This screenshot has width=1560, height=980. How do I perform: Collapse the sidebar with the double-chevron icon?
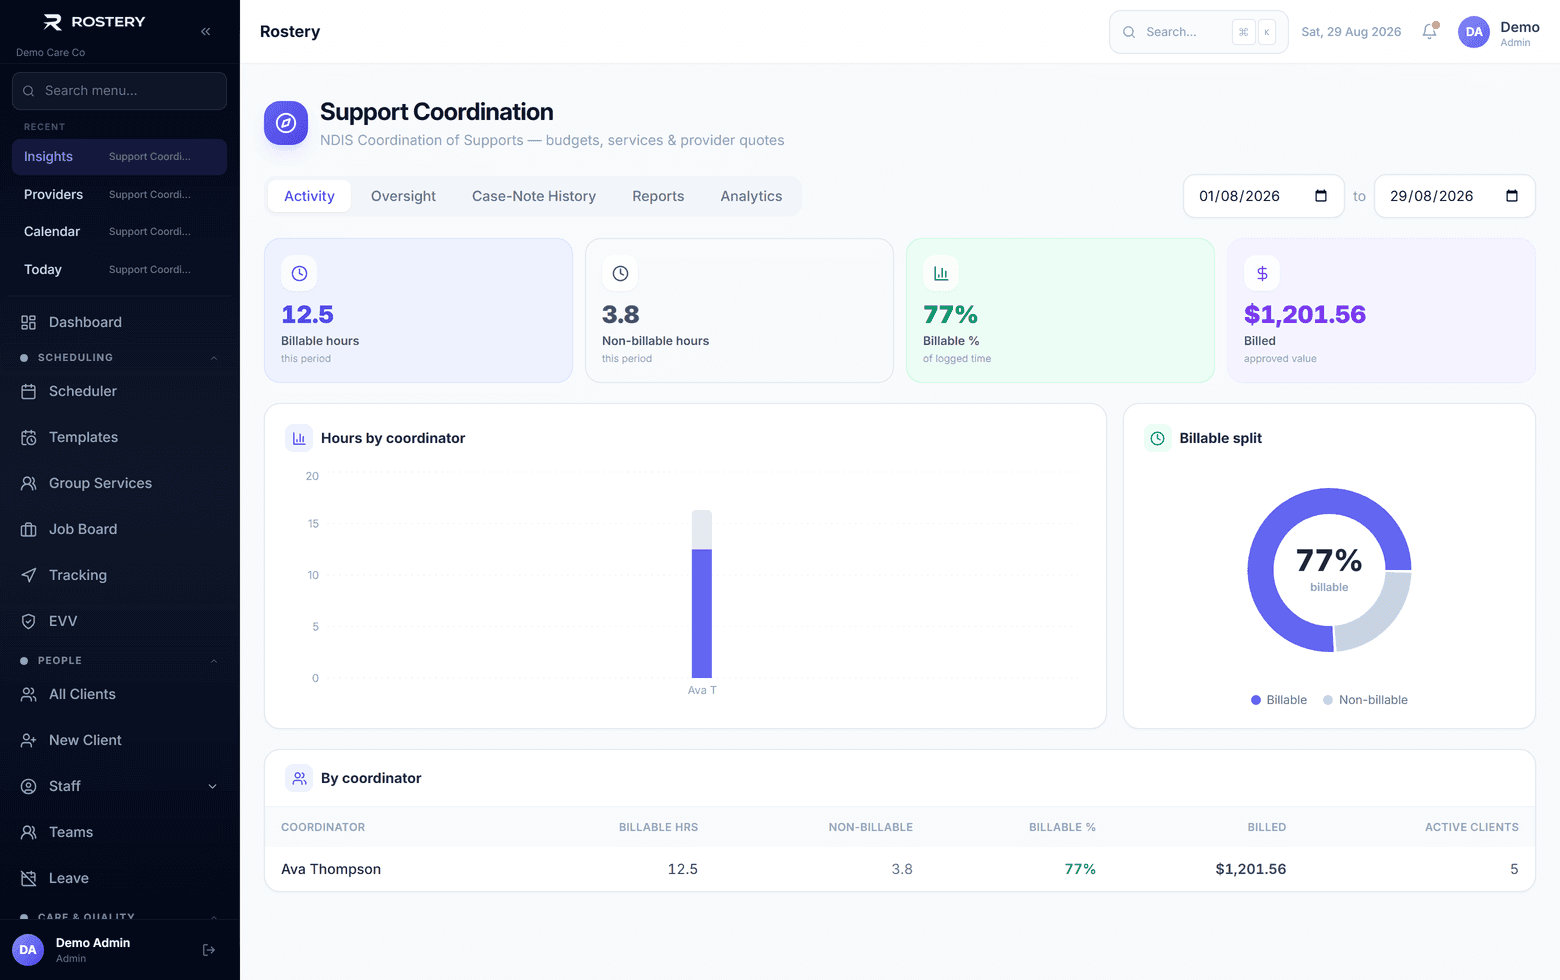click(x=206, y=31)
